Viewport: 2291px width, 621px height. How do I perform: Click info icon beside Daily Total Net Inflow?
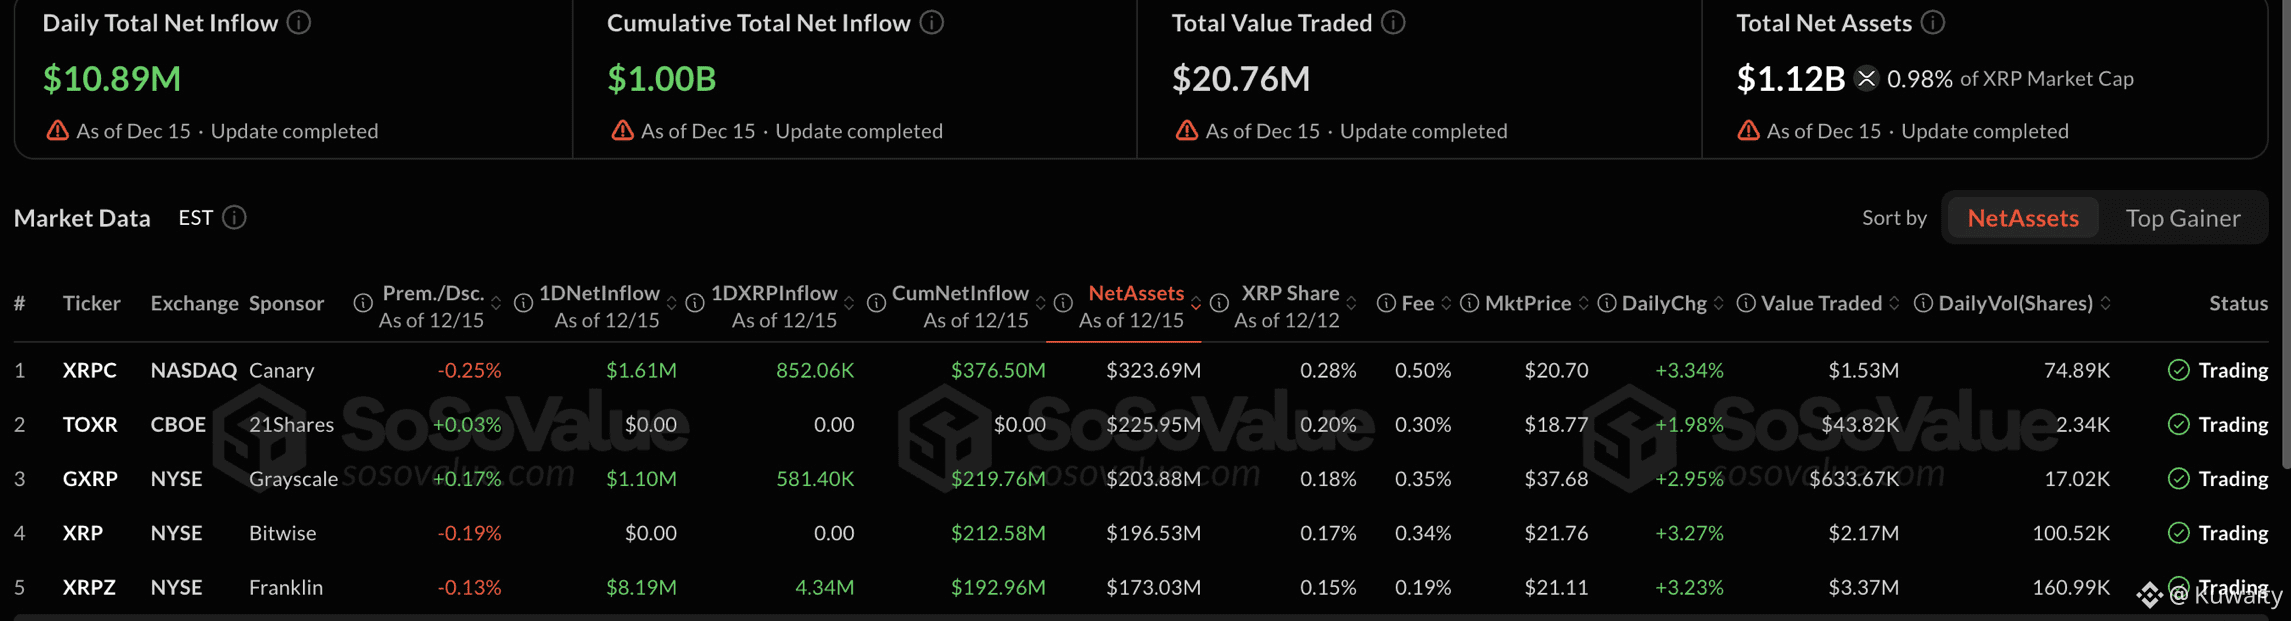pyautogui.click(x=299, y=22)
